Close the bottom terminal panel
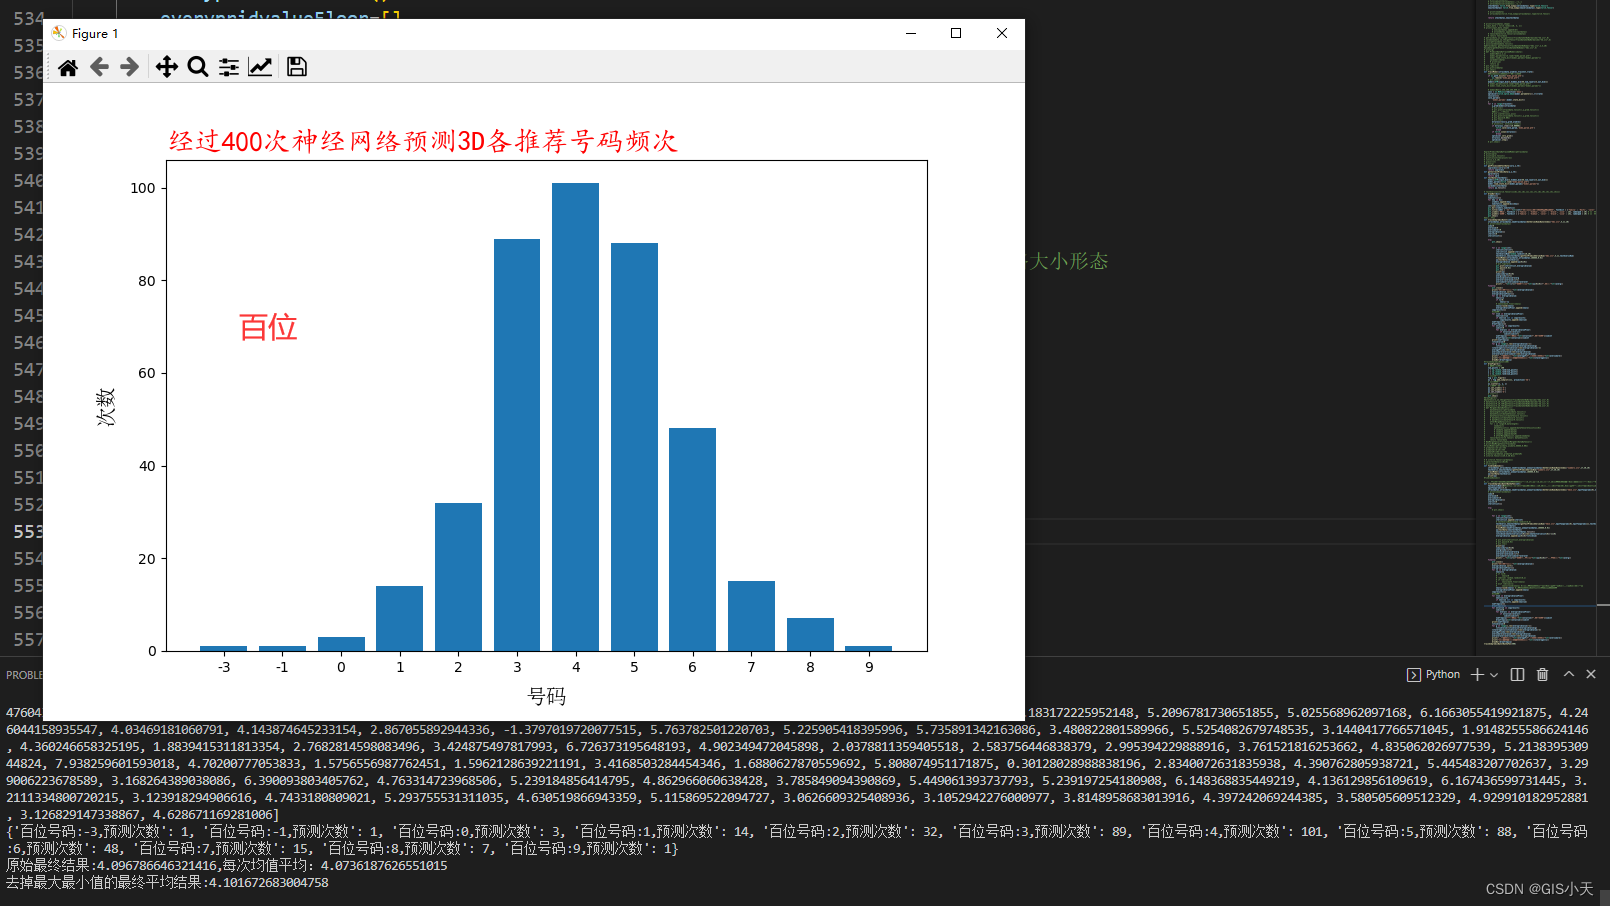1610x906 pixels. (1591, 675)
